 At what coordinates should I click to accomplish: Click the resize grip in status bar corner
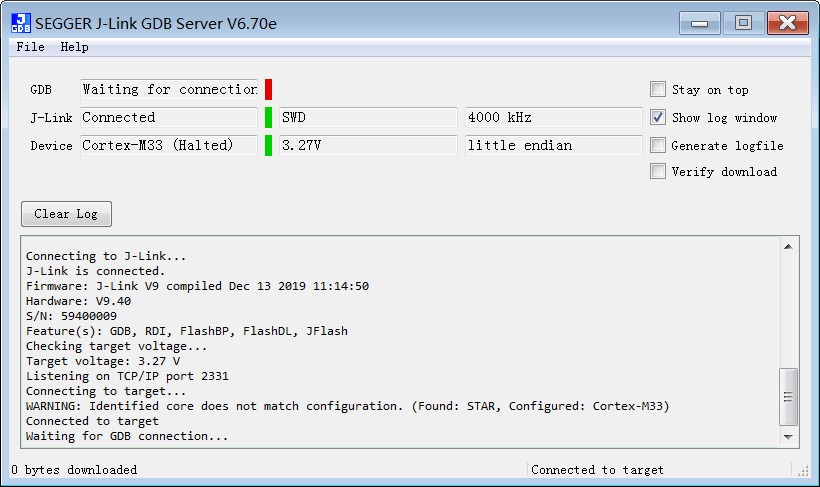[803, 471]
